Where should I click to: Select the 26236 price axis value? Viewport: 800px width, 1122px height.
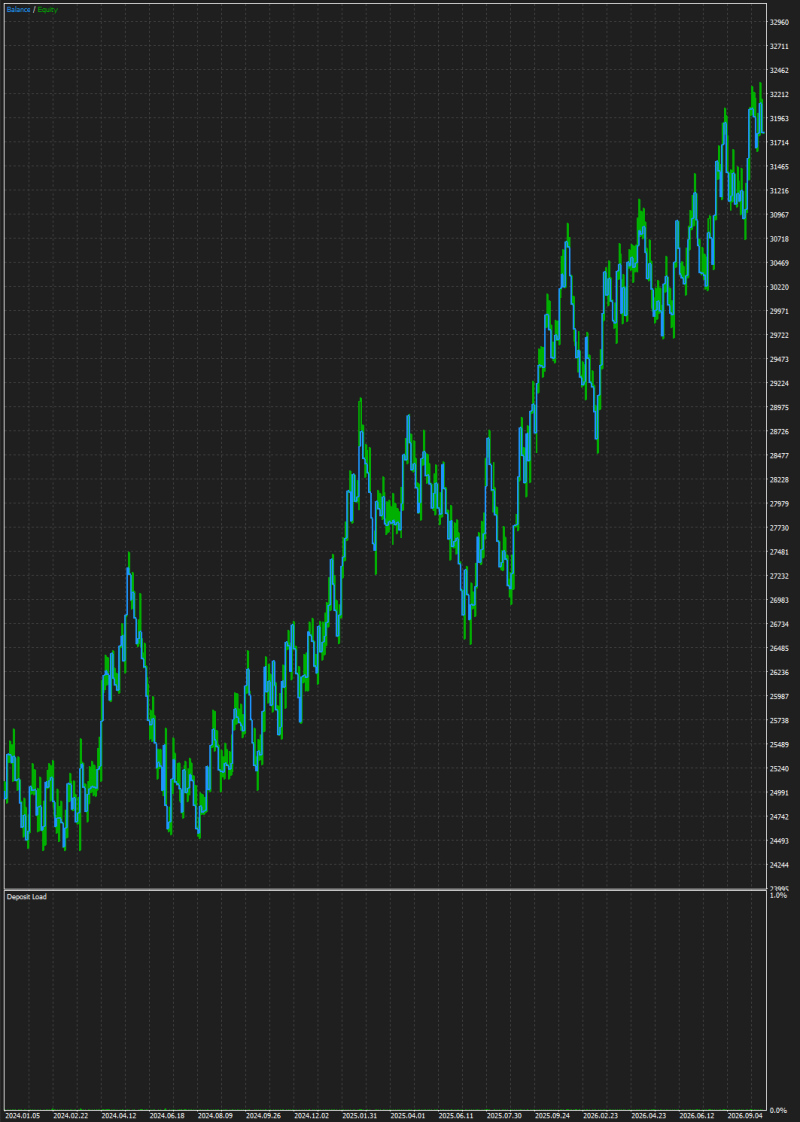click(779, 673)
